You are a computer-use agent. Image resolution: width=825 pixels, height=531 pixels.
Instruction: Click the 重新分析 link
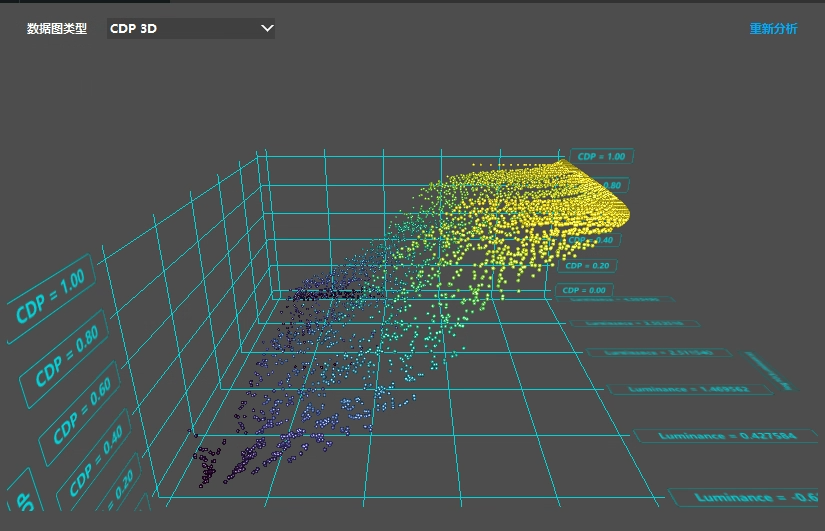point(773,29)
